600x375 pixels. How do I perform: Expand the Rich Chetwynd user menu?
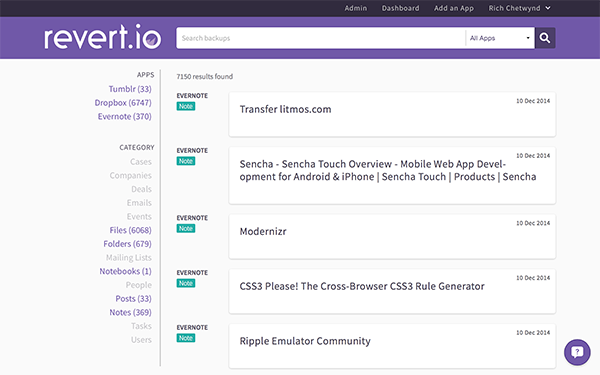[x=519, y=8]
